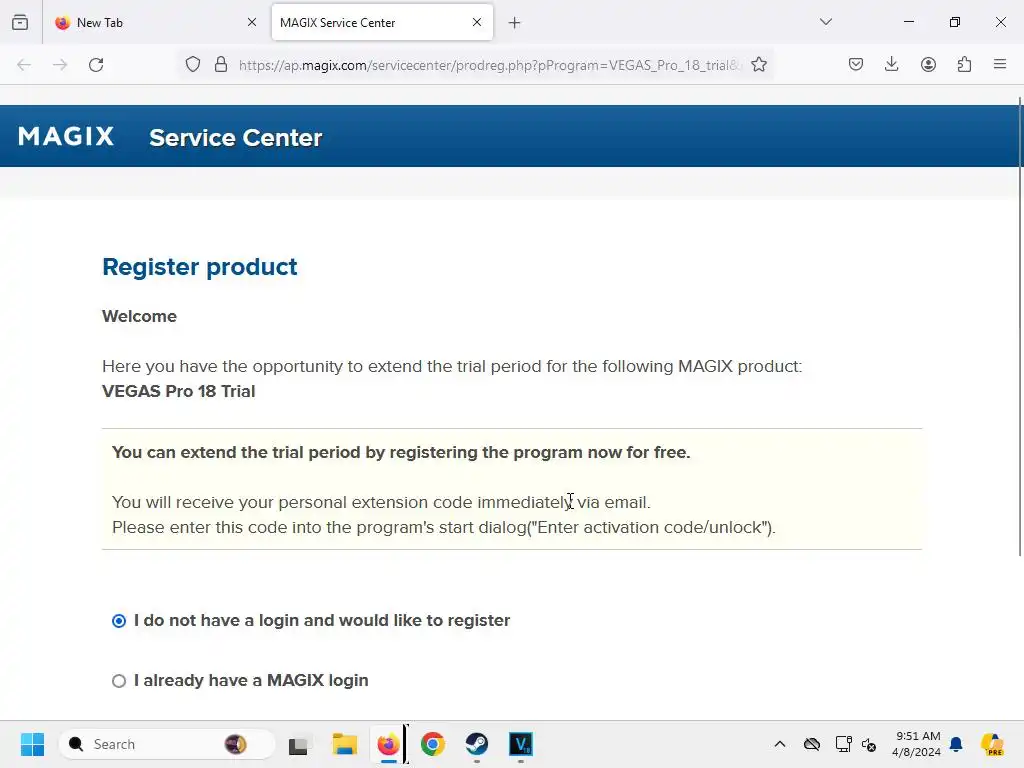Close the MAGIX Service Center tab
This screenshot has width=1024, height=768.
point(477,22)
